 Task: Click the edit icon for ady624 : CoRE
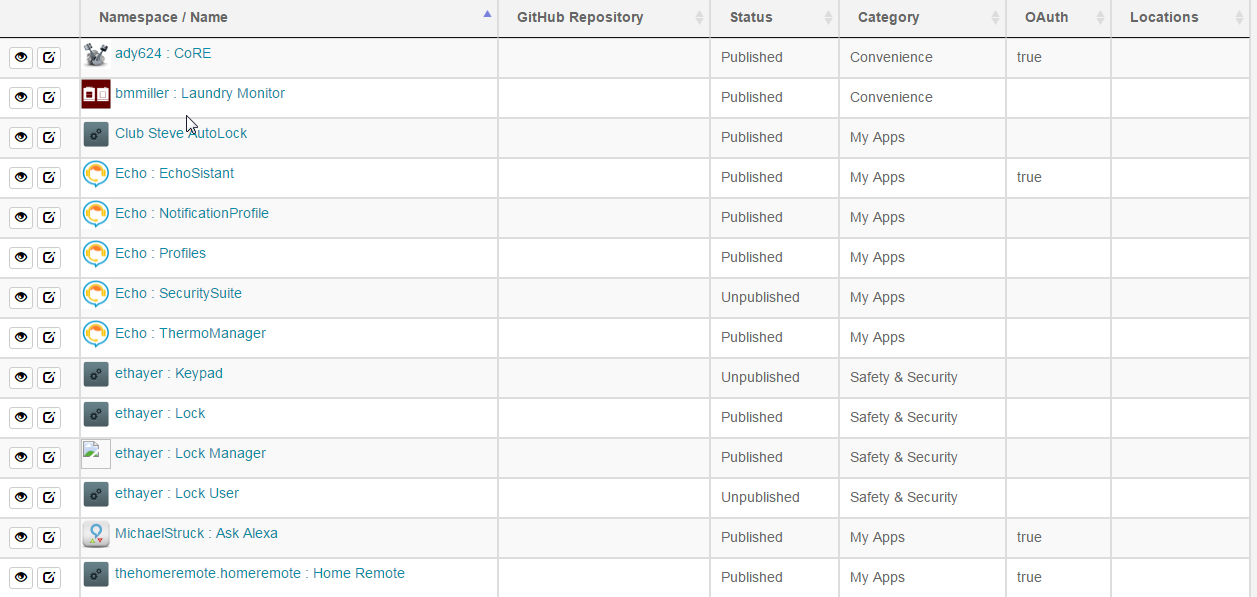point(49,57)
